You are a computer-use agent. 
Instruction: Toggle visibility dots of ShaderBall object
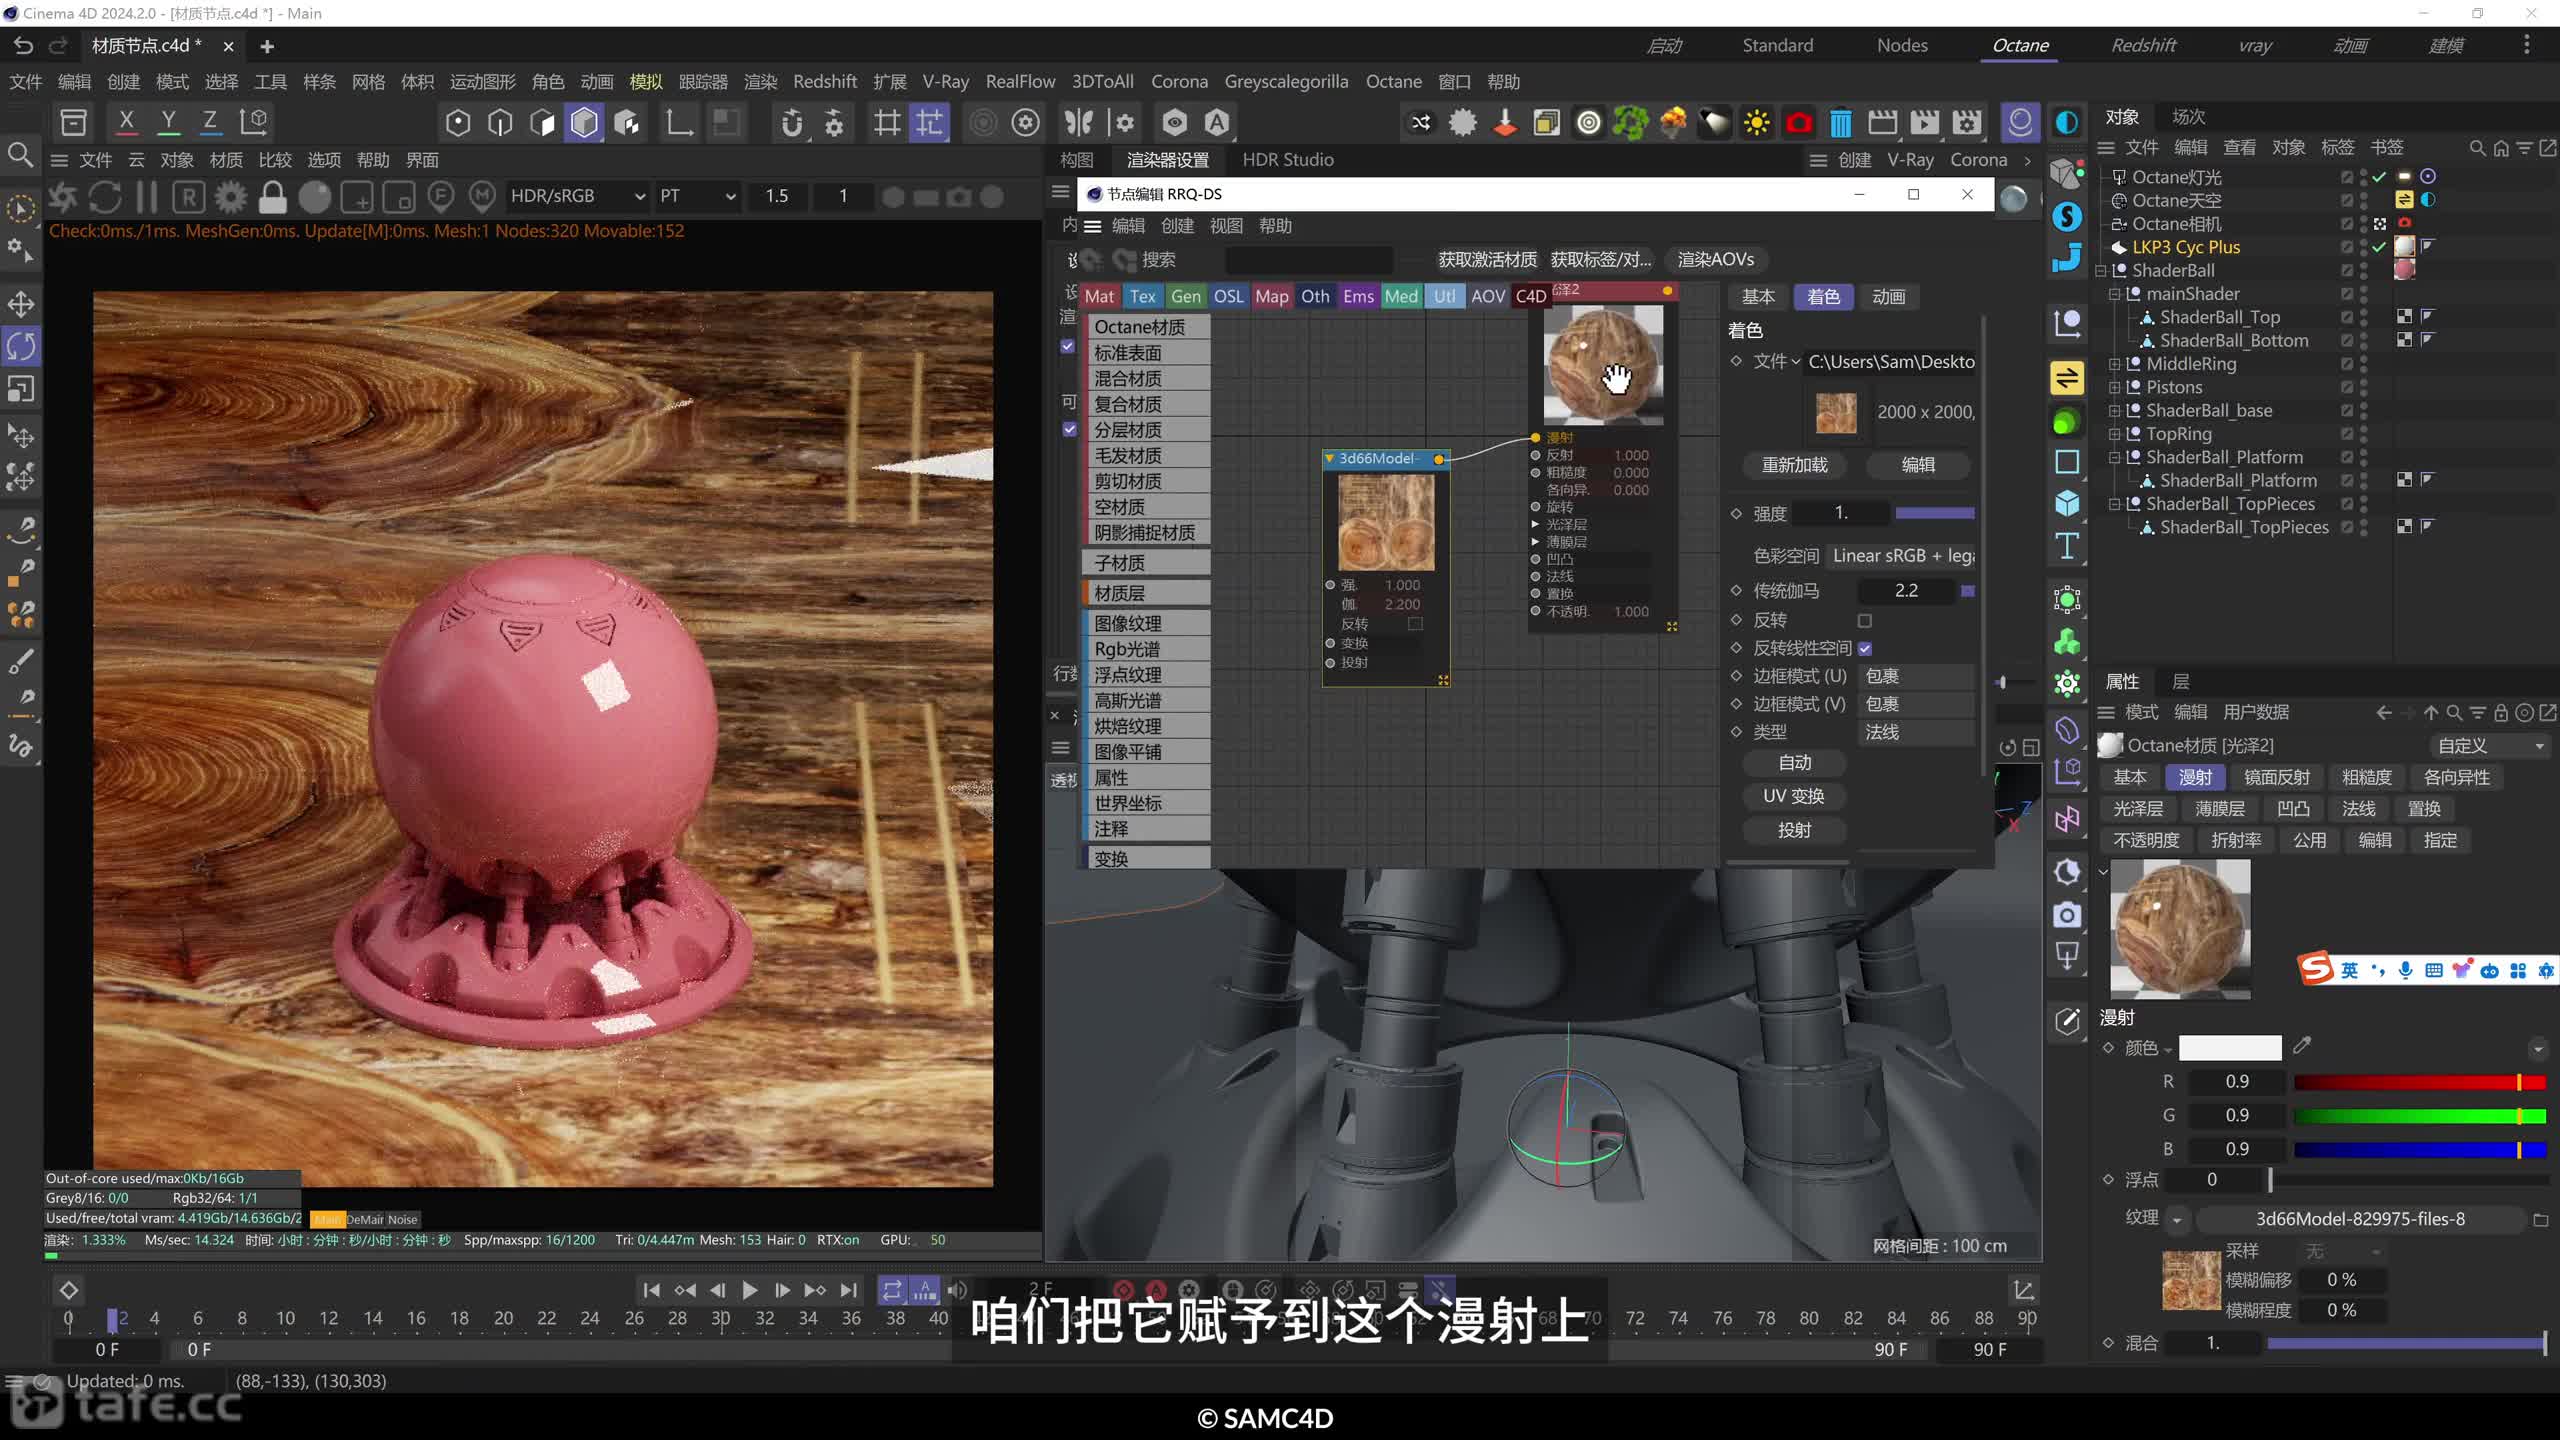pyautogui.click(x=2364, y=271)
